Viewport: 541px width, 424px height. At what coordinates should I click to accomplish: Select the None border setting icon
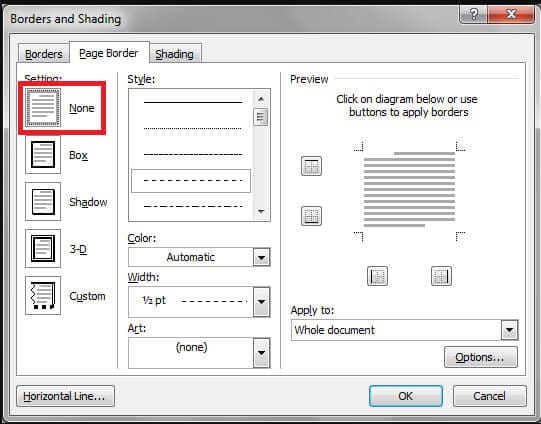[x=43, y=108]
